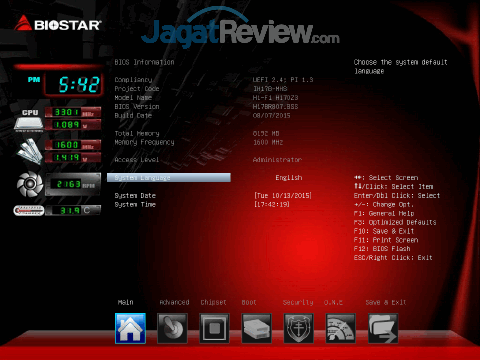
Task: Select the System Language row
Action: tap(169, 178)
